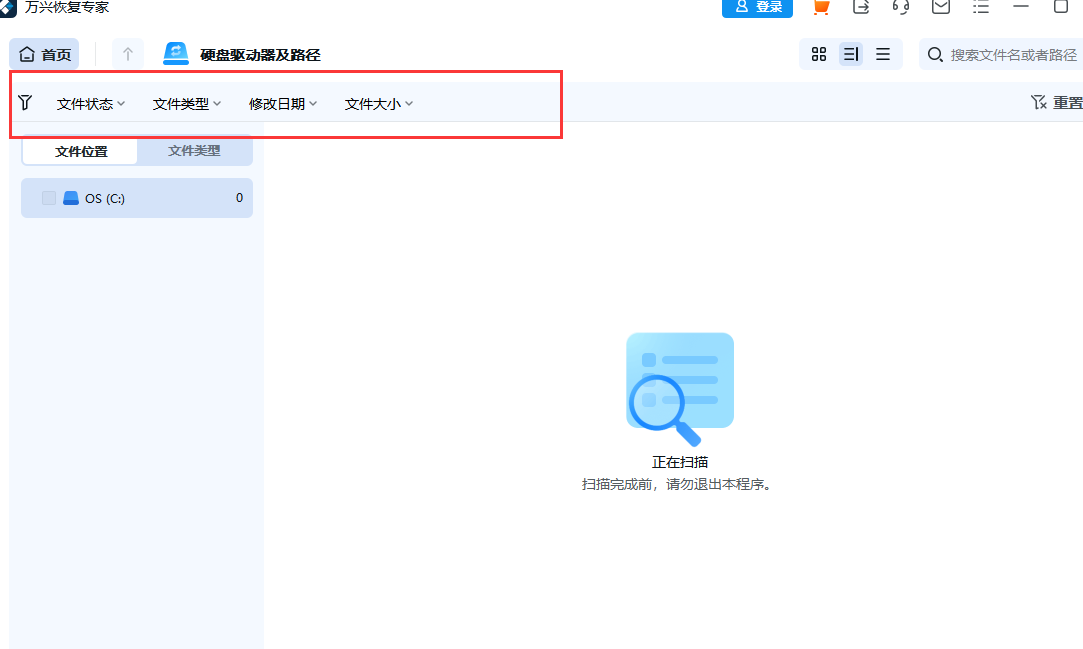Select the detailed list view toggle

coord(851,54)
